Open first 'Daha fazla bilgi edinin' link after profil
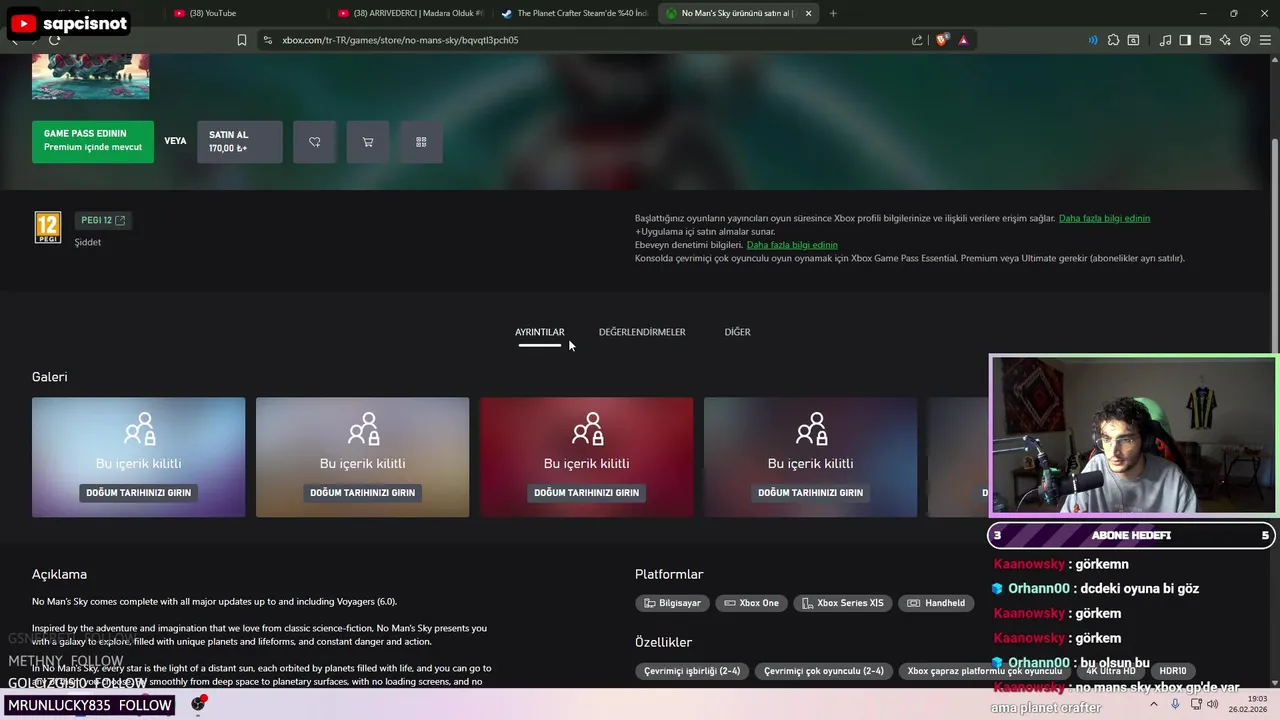 click(1104, 218)
